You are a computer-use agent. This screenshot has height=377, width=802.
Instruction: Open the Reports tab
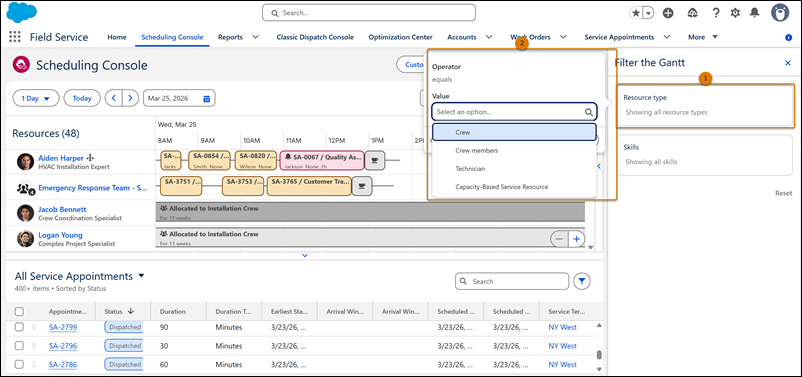pyautogui.click(x=230, y=37)
